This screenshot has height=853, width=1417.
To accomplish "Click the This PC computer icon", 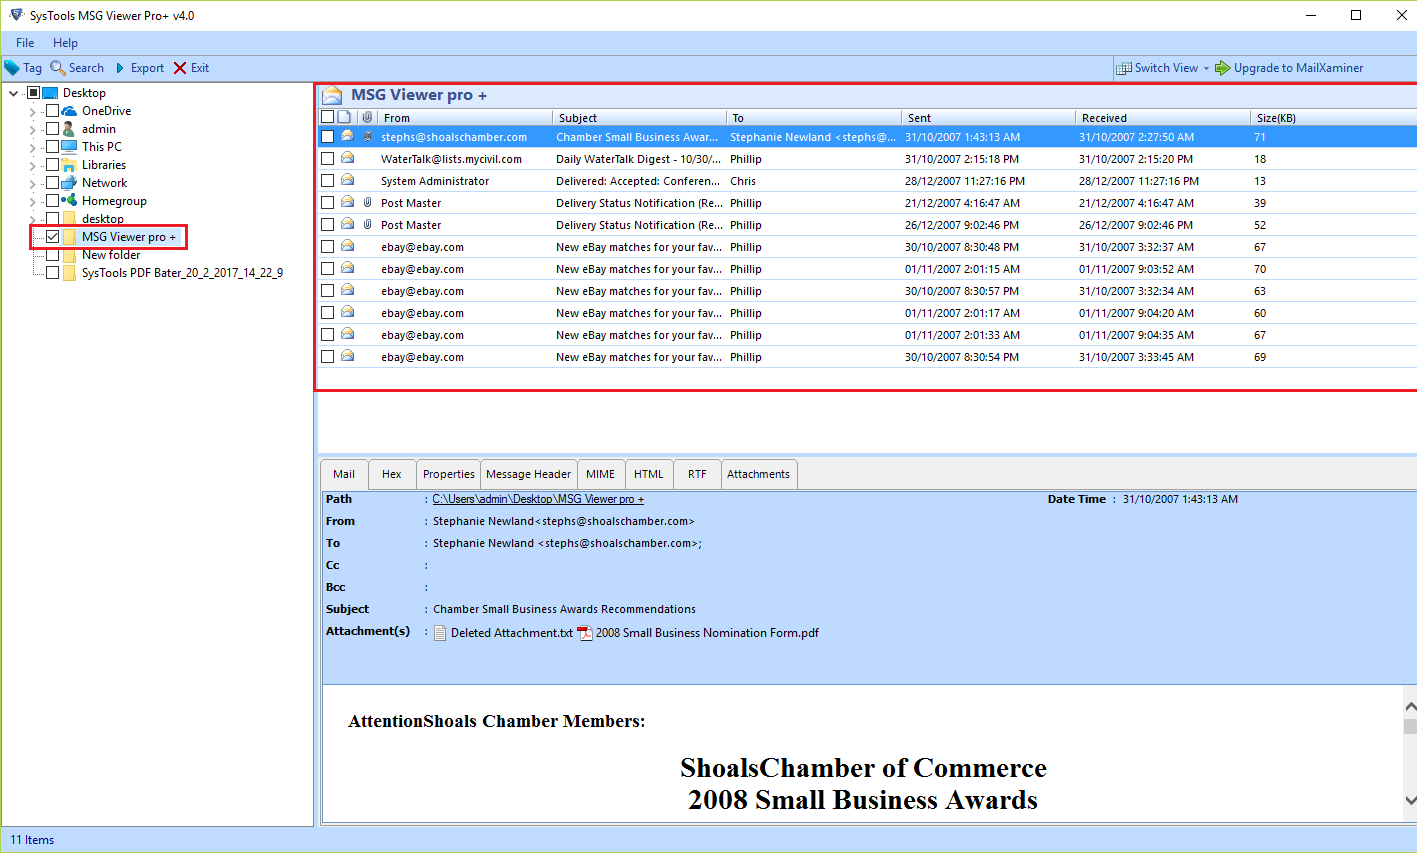I will tap(69, 147).
